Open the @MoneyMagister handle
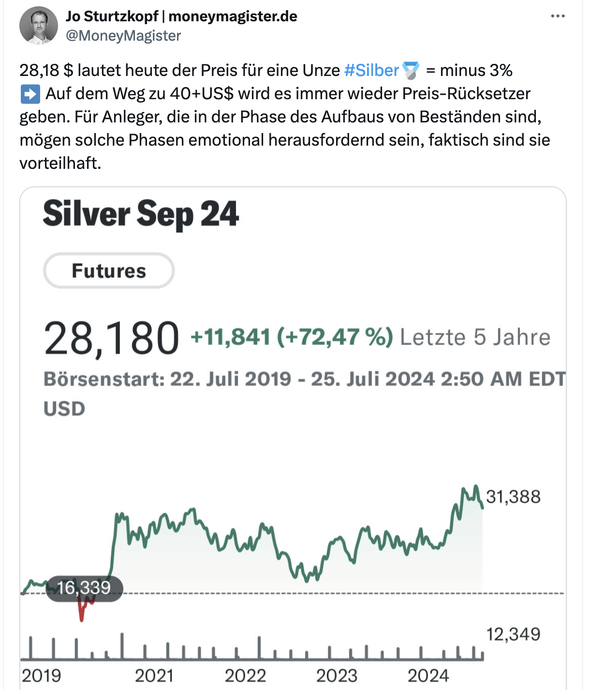Image resolution: width=590 pixels, height=690 pixels. [123, 36]
